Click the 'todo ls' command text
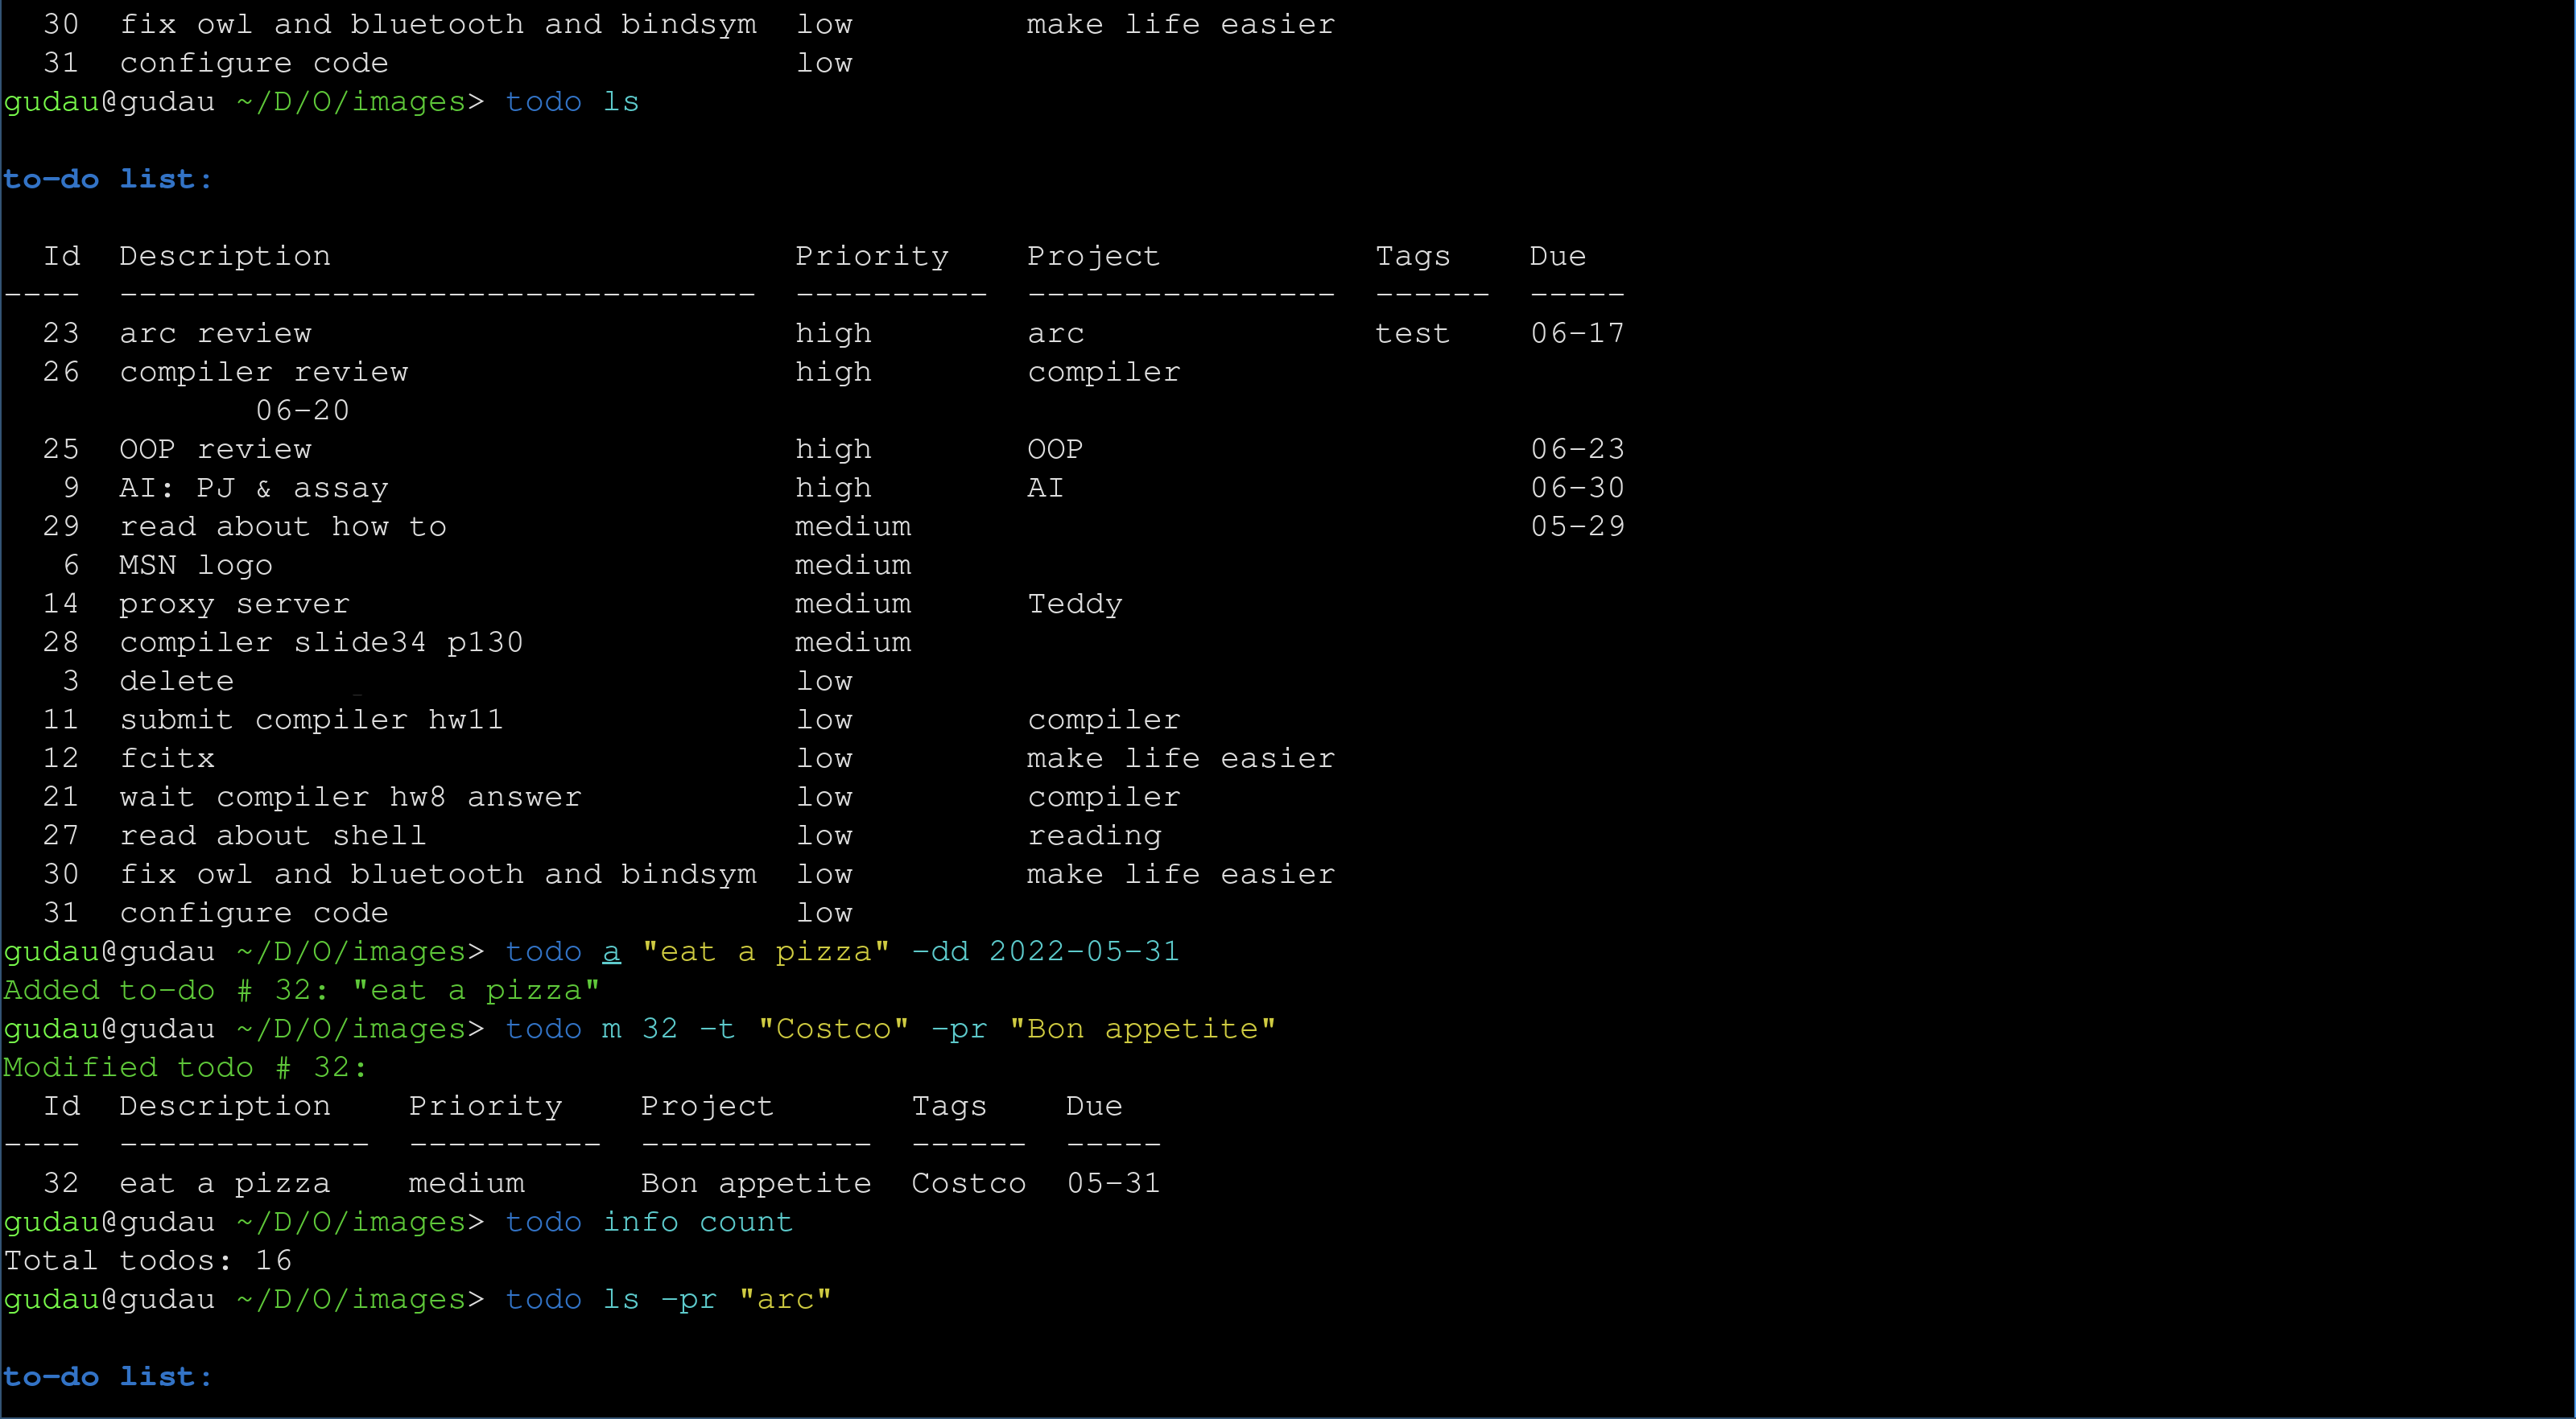Image resolution: width=2576 pixels, height=1419 pixels. pyautogui.click(x=571, y=102)
